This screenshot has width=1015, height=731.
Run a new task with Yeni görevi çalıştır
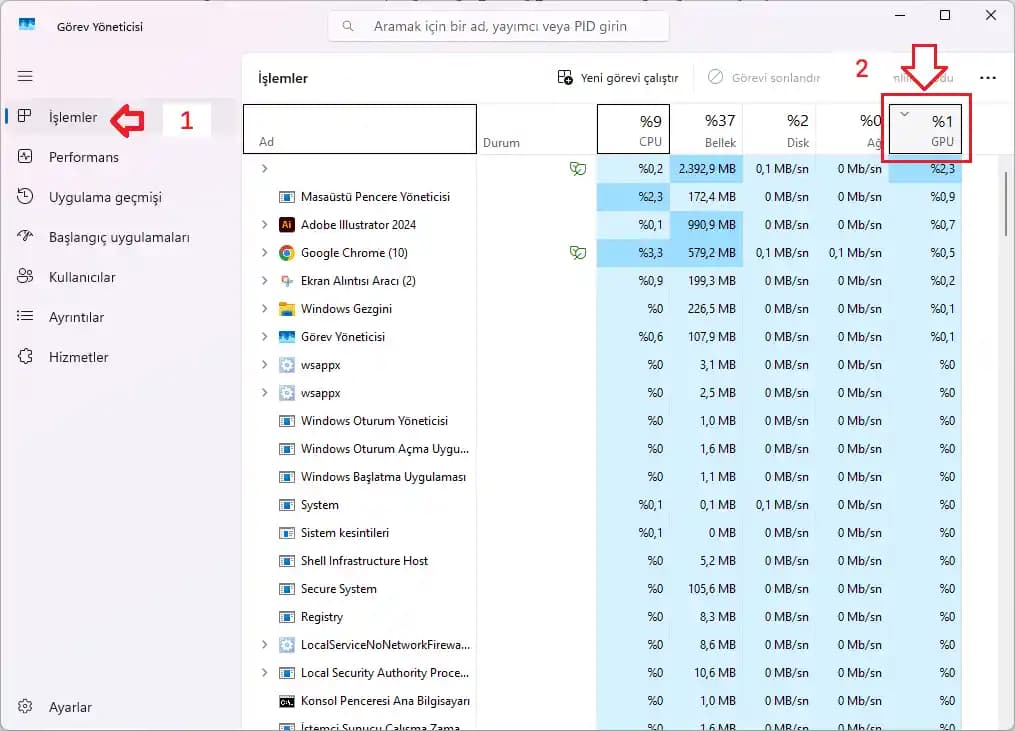(x=618, y=78)
